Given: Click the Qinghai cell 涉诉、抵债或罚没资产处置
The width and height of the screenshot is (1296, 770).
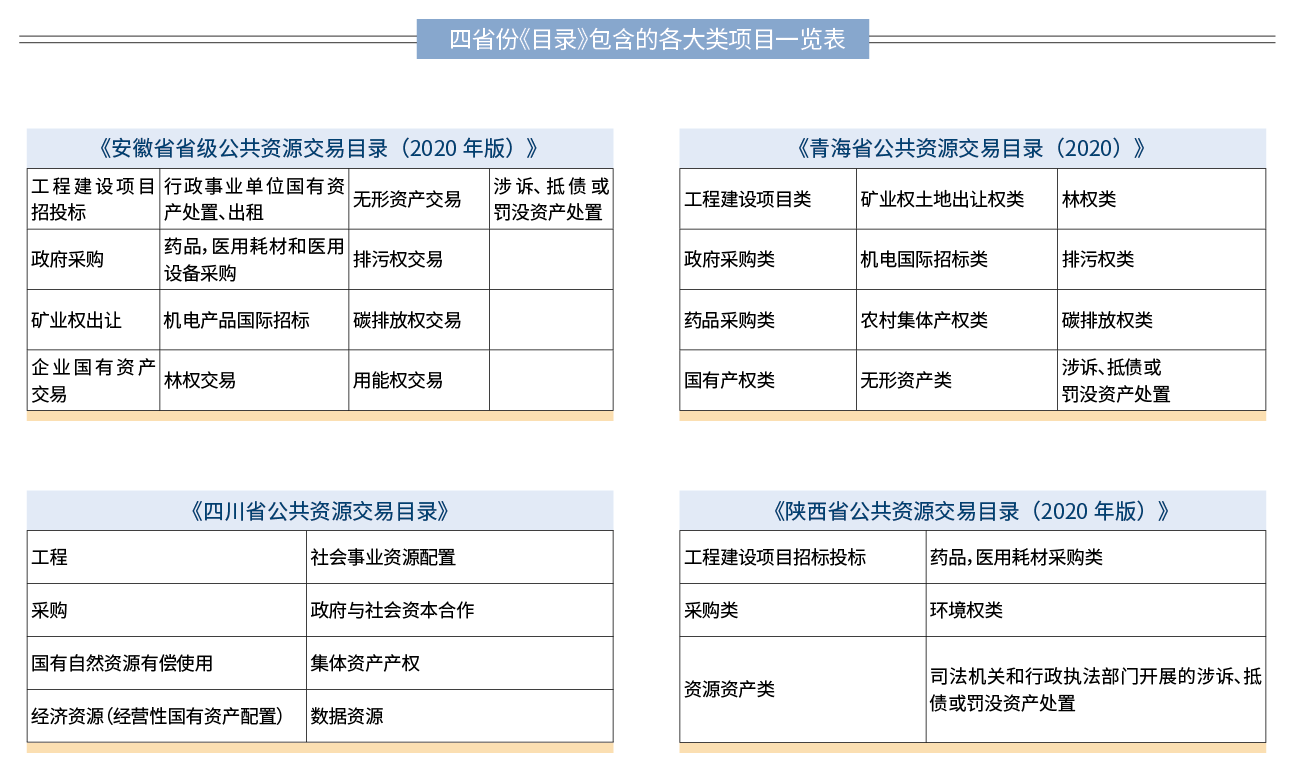Looking at the screenshot, I should [1161, 380].
